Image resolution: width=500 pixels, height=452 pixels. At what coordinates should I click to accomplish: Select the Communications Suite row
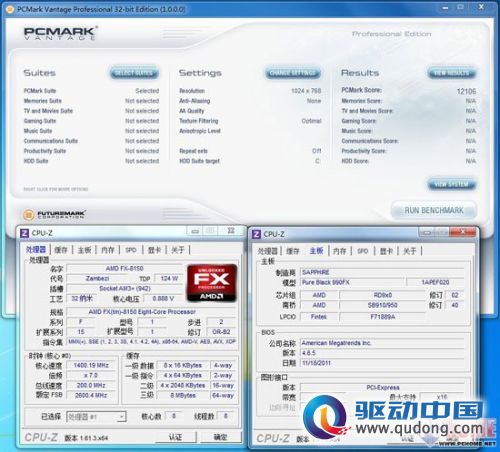91,141
